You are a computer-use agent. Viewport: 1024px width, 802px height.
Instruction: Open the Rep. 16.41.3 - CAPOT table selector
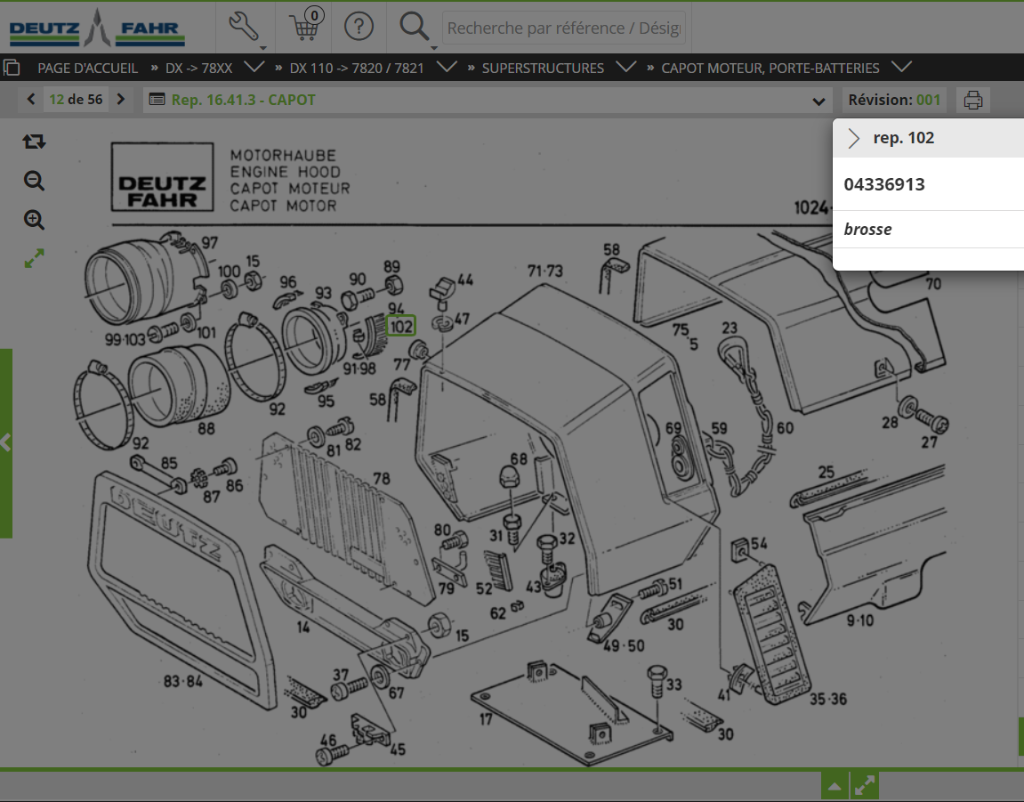point(487,100)
